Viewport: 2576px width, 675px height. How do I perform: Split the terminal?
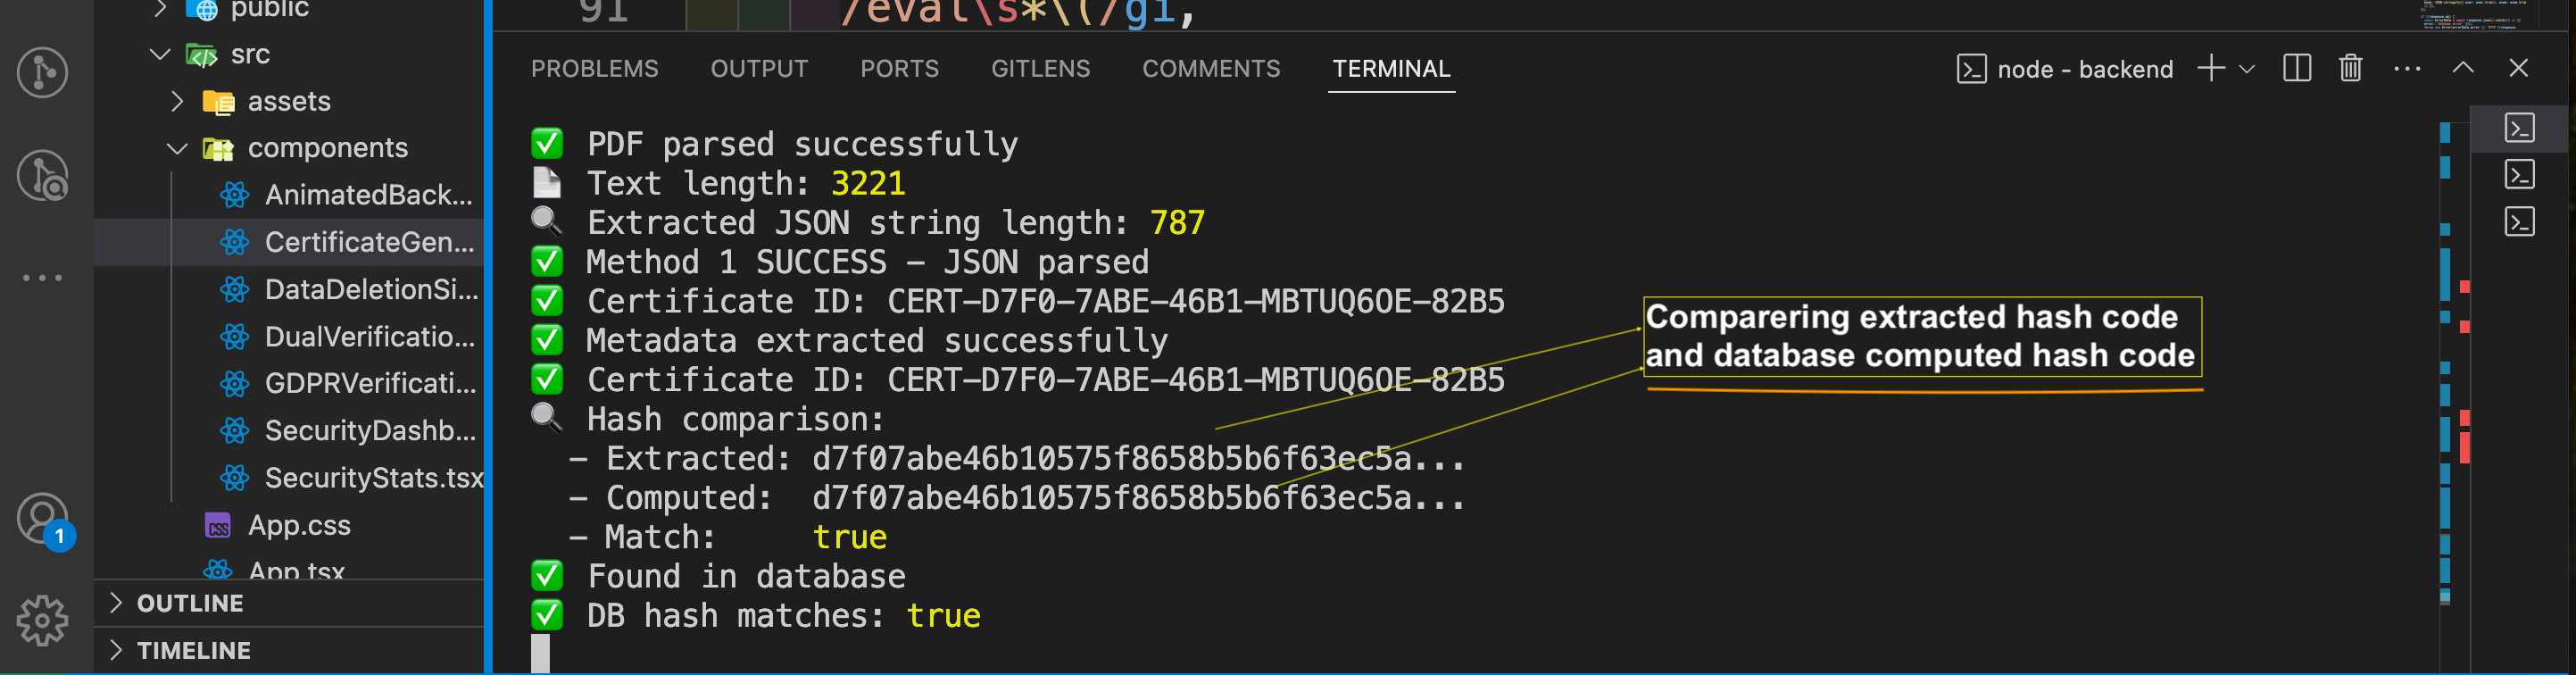pos(2297,68)
